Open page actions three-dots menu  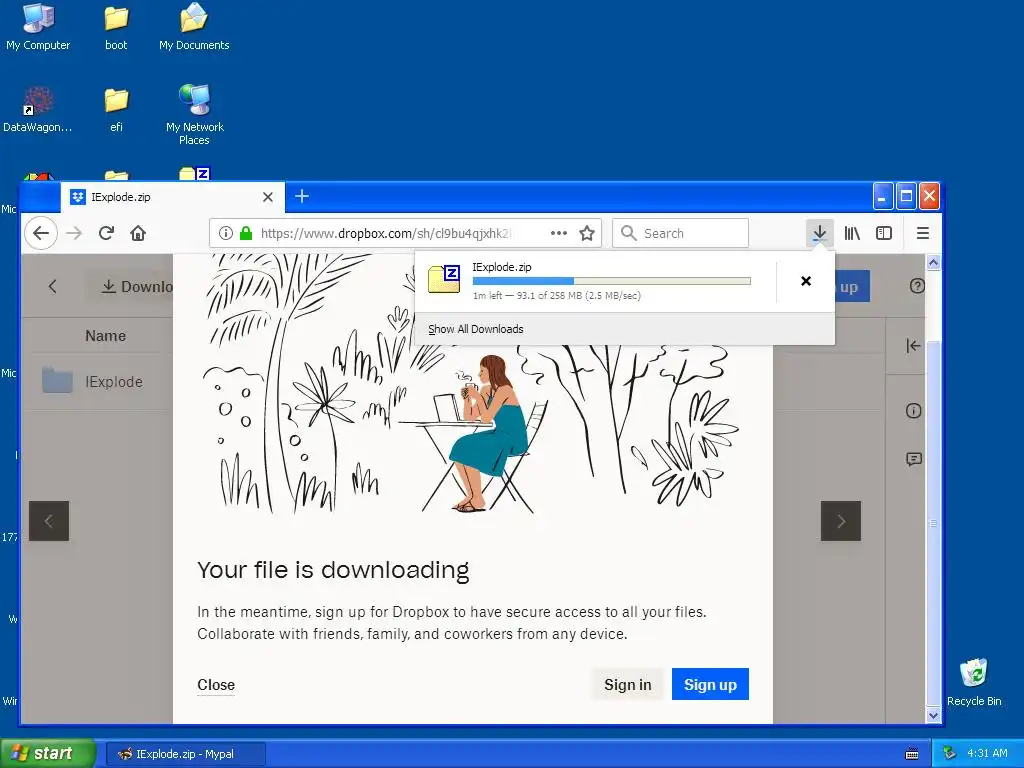click(x=559, y=233)
